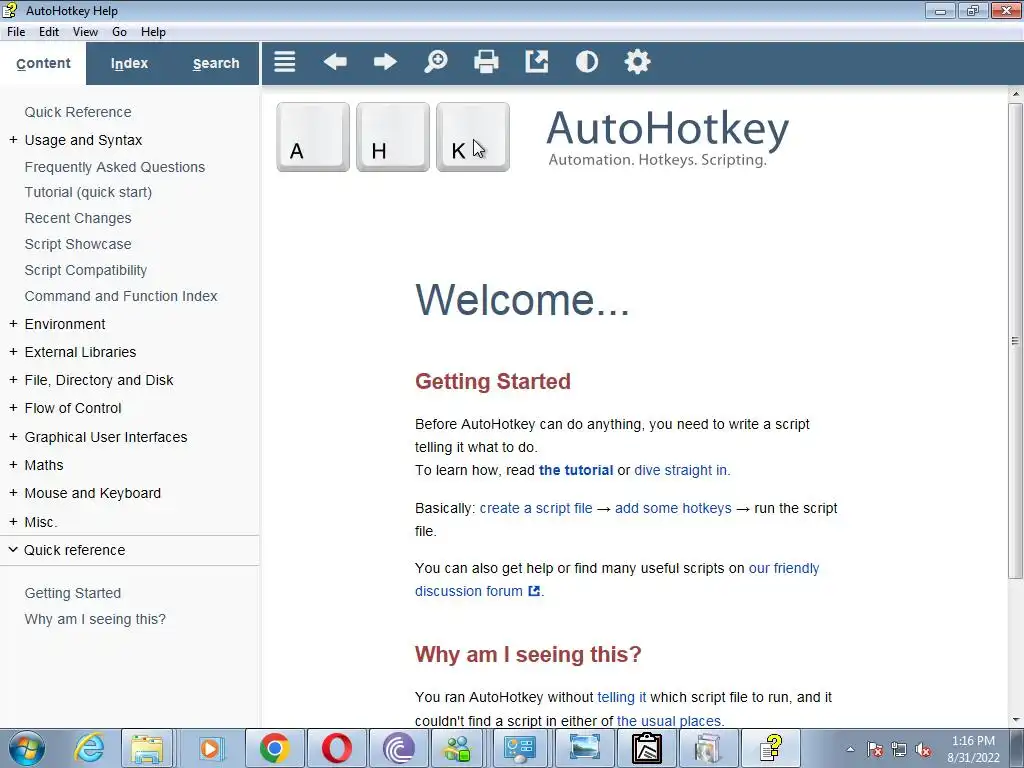Open the View menu
The height and width of the screenshot is (768, 1024).
[85, 32]
